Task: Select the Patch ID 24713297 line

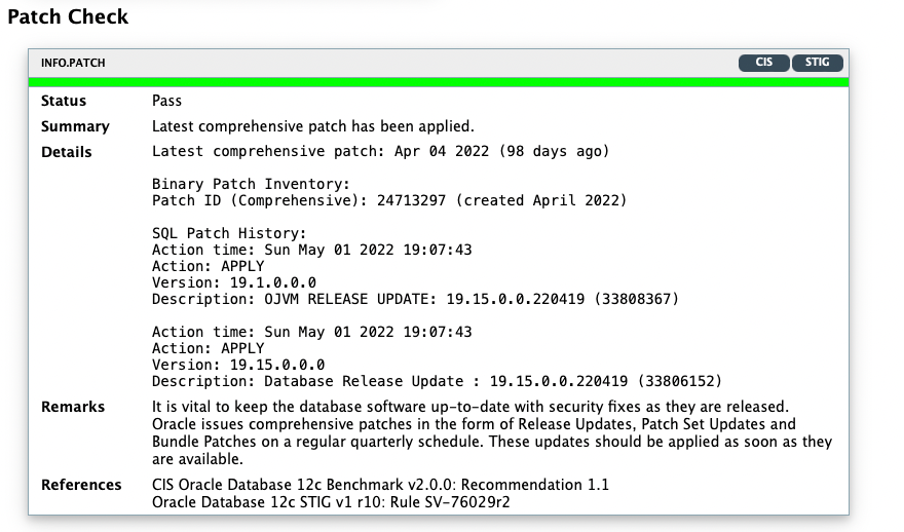Action: (x=389, y=200)
